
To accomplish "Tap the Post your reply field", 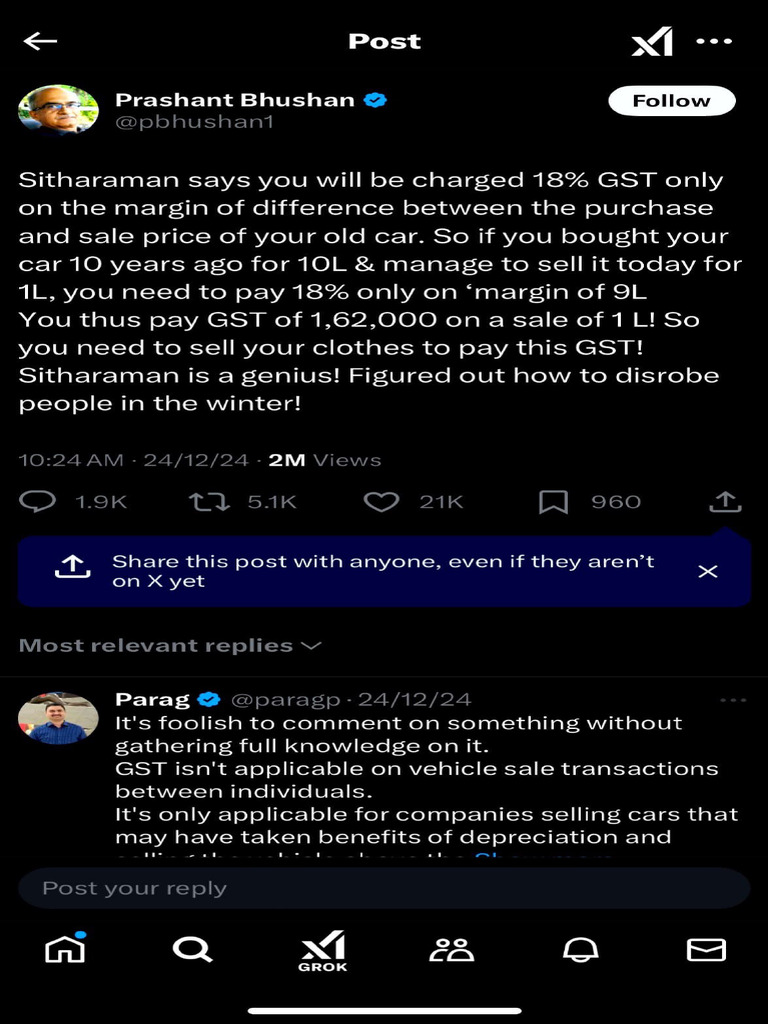I will (x=384, y=888).
